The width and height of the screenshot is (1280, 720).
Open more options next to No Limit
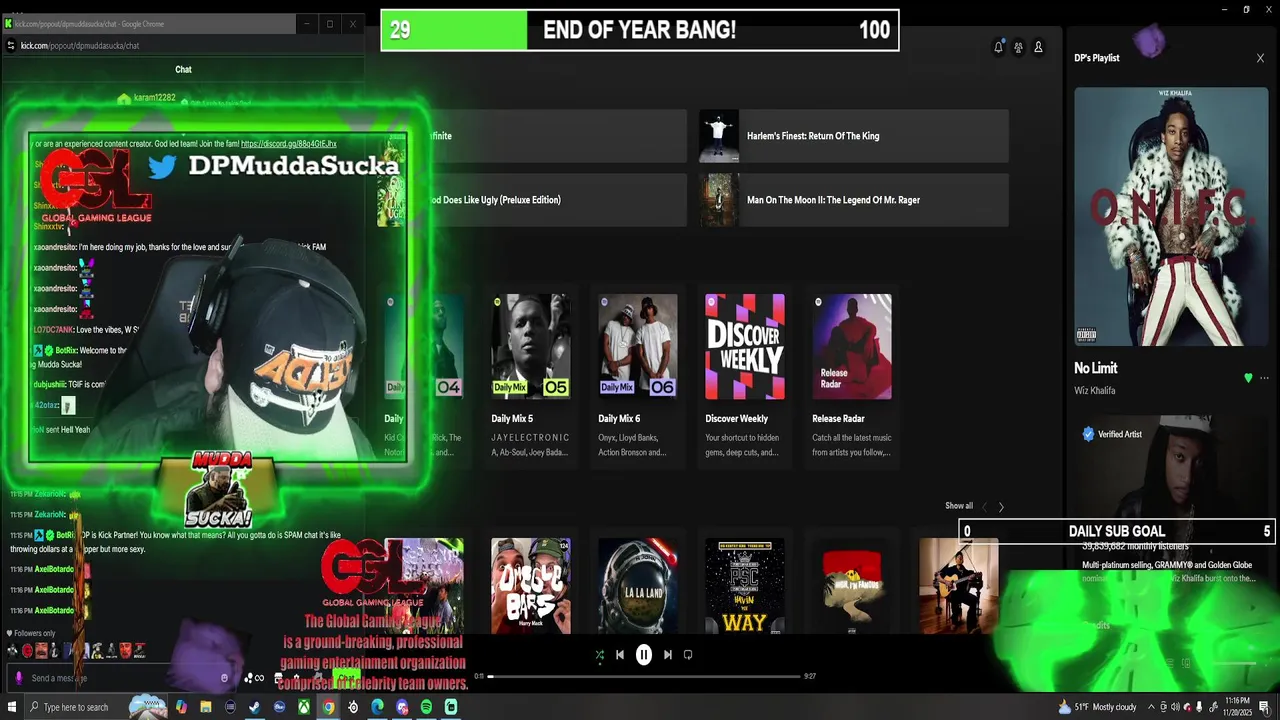1264,378
